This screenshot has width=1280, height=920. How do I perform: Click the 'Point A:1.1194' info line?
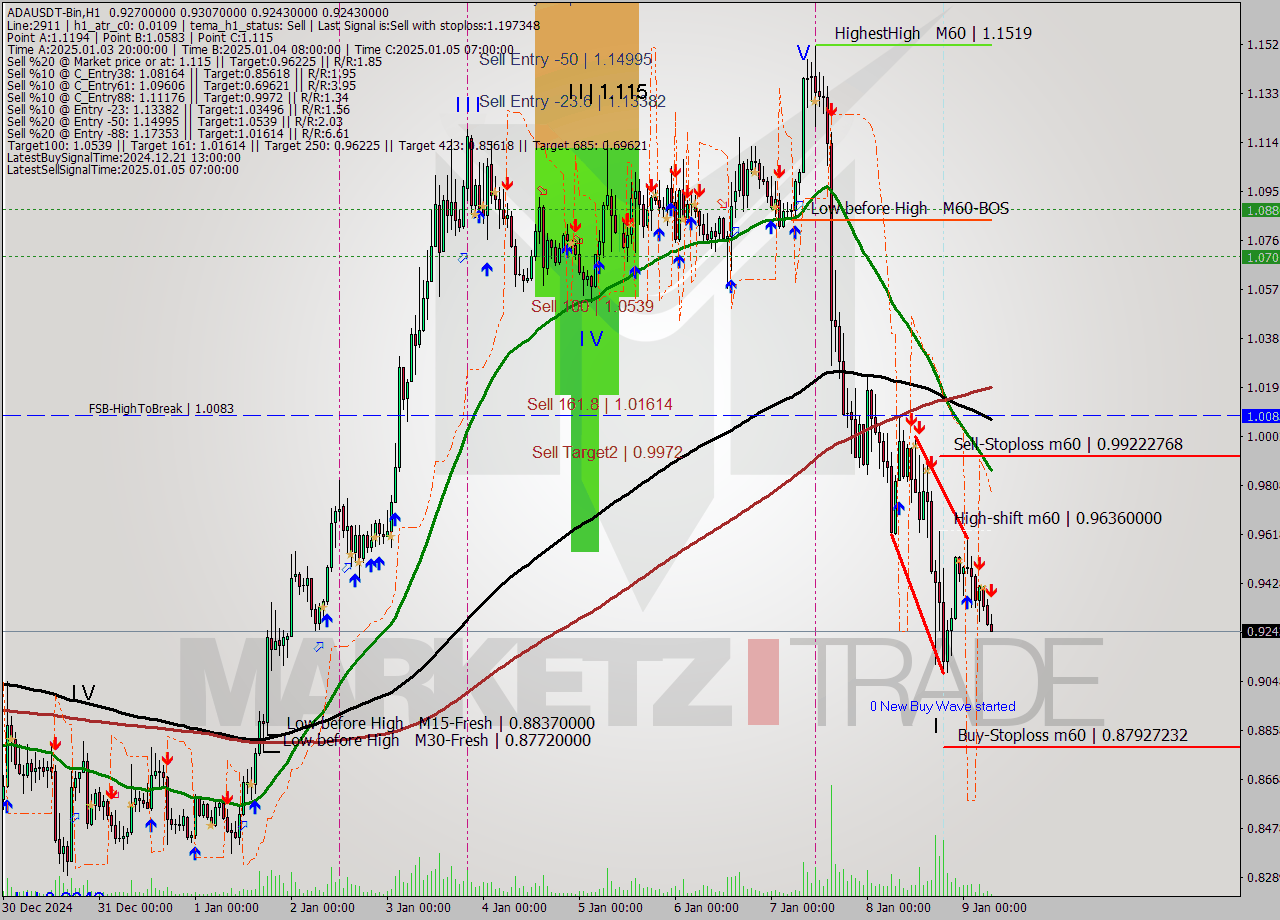[x=139, y=37]
